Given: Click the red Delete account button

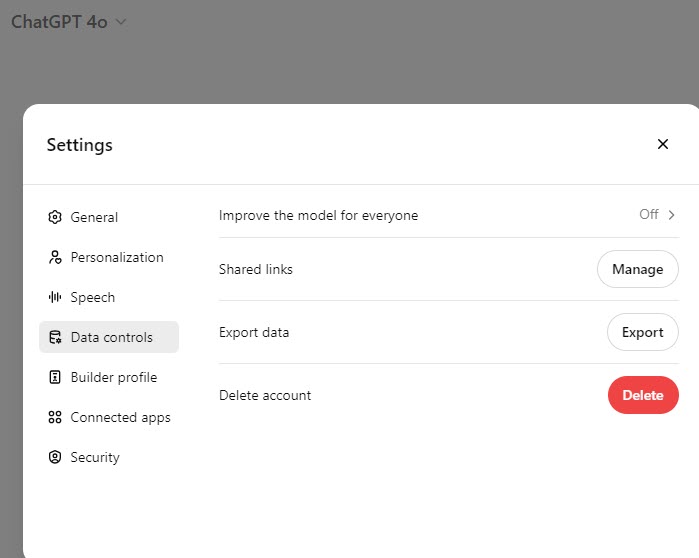Looking at the screenshot, I should click(x=642, y=395).
